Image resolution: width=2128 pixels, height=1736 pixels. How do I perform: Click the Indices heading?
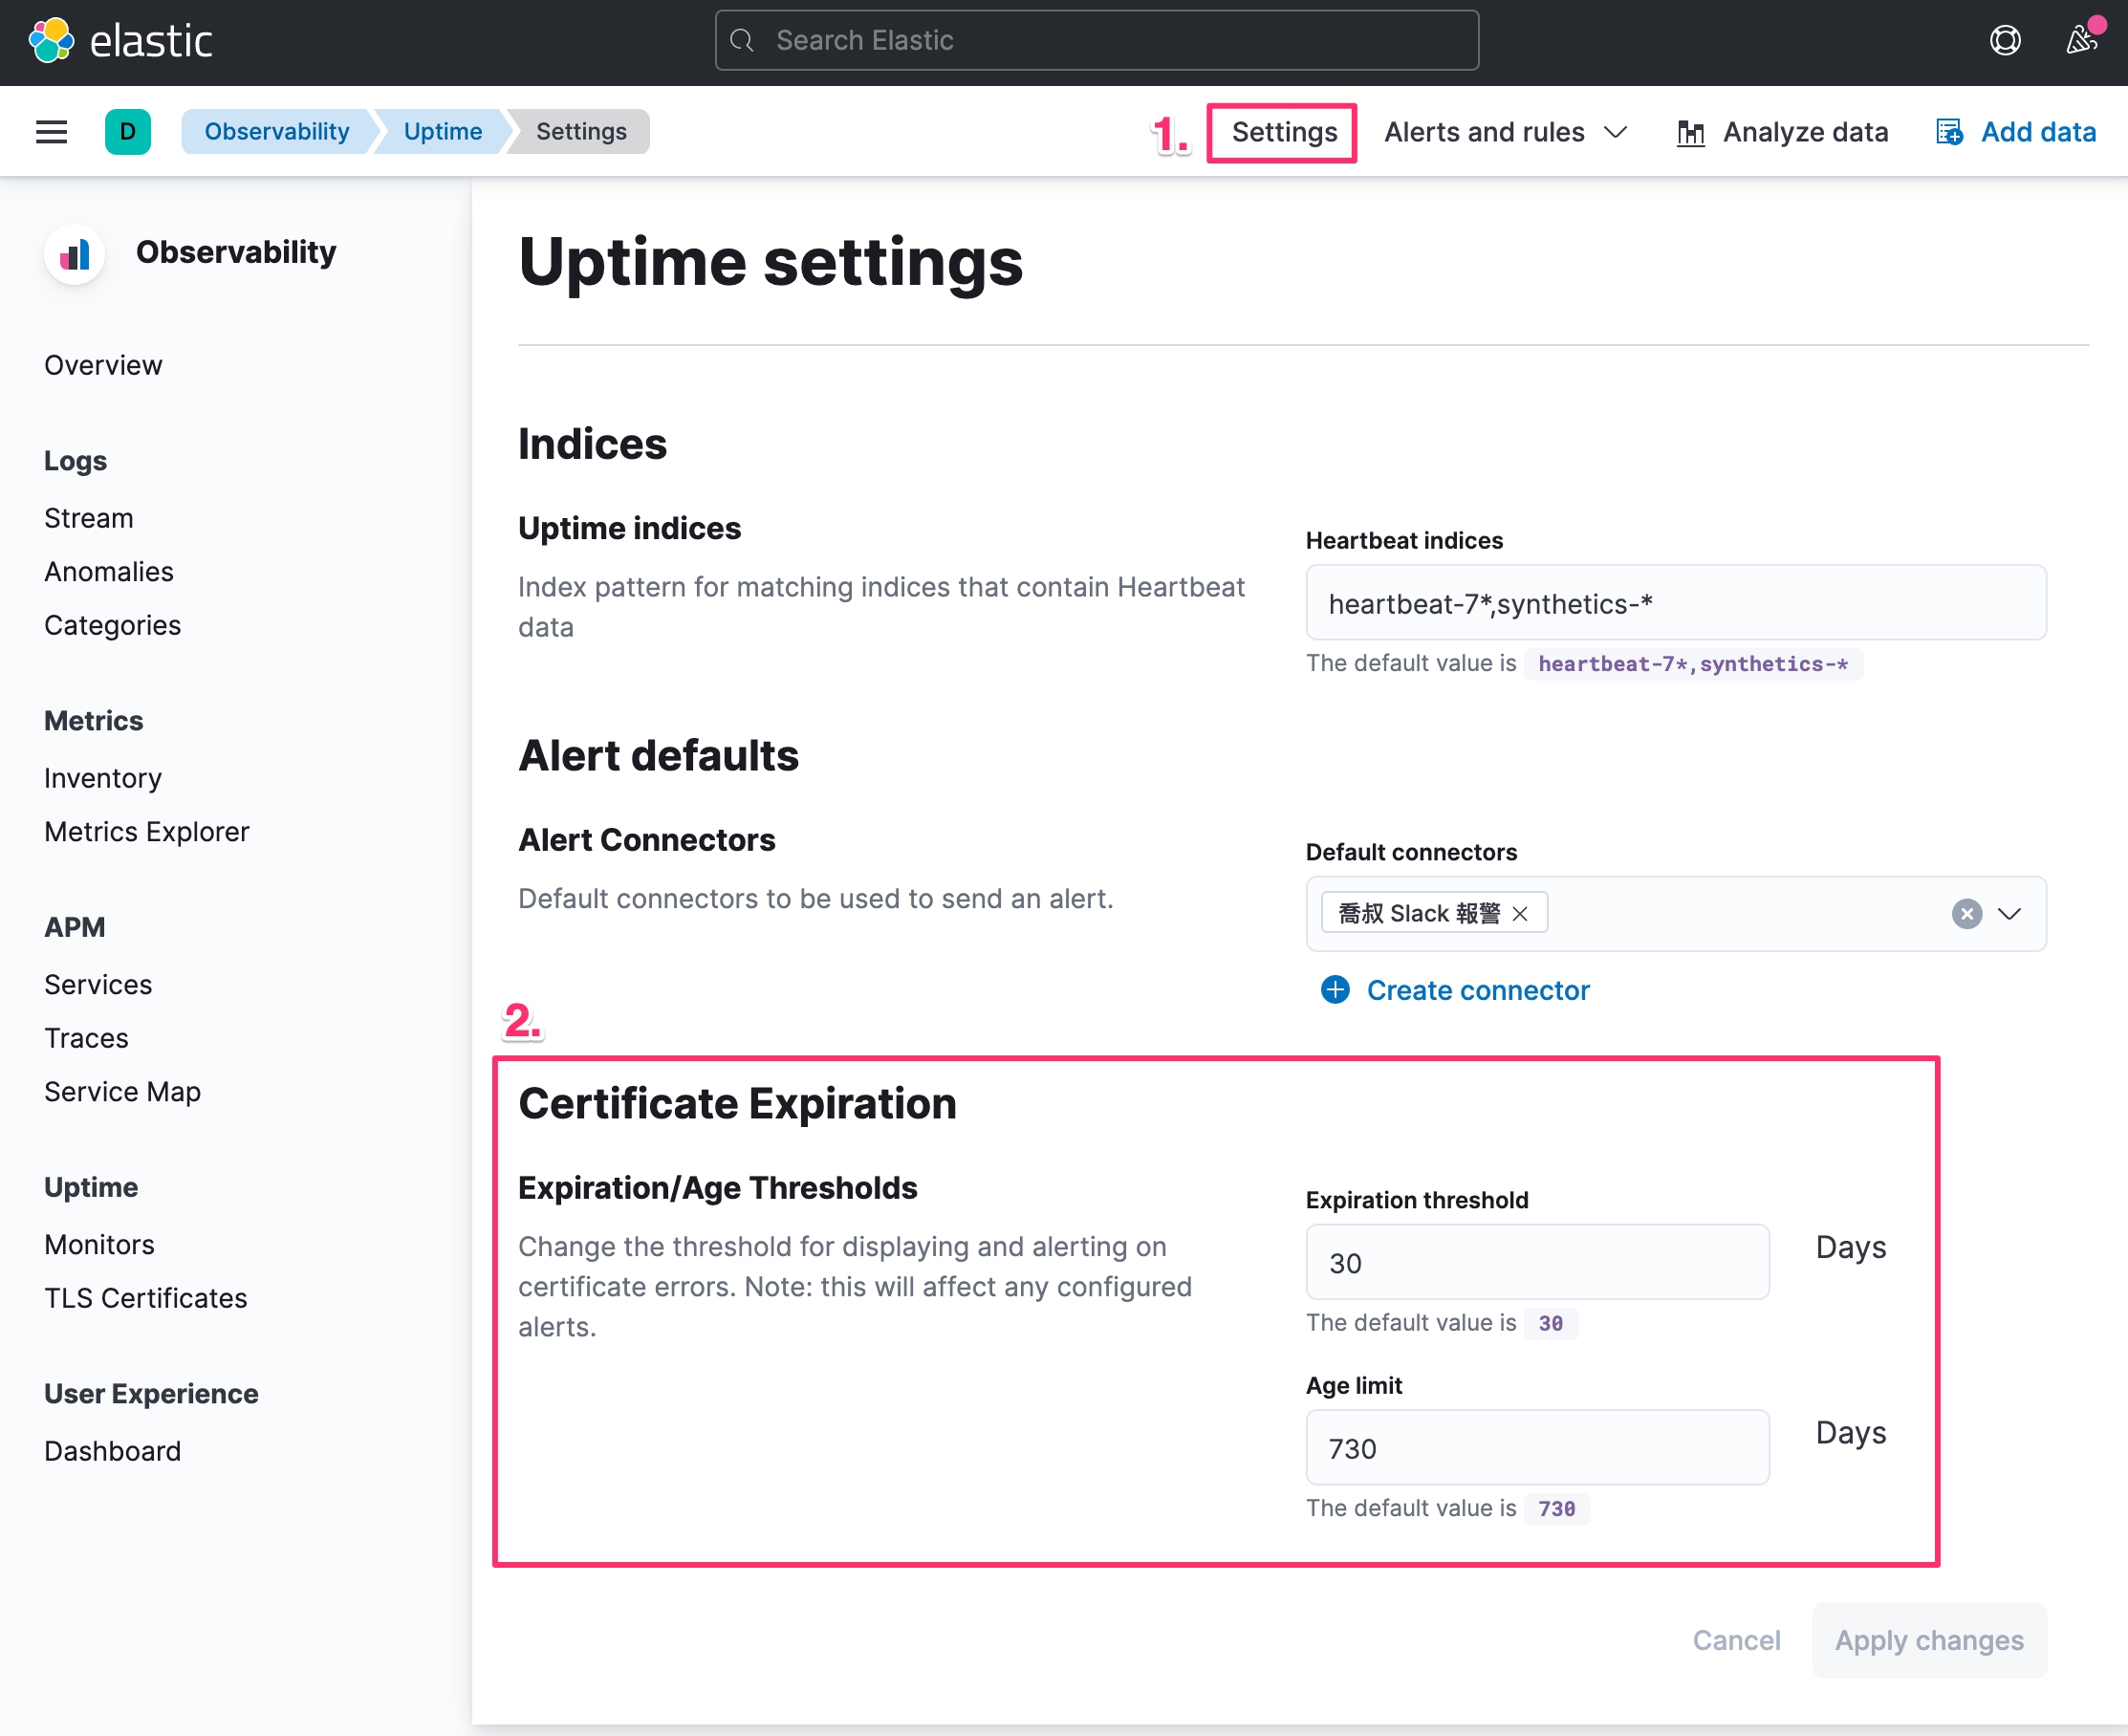[592, 443]
